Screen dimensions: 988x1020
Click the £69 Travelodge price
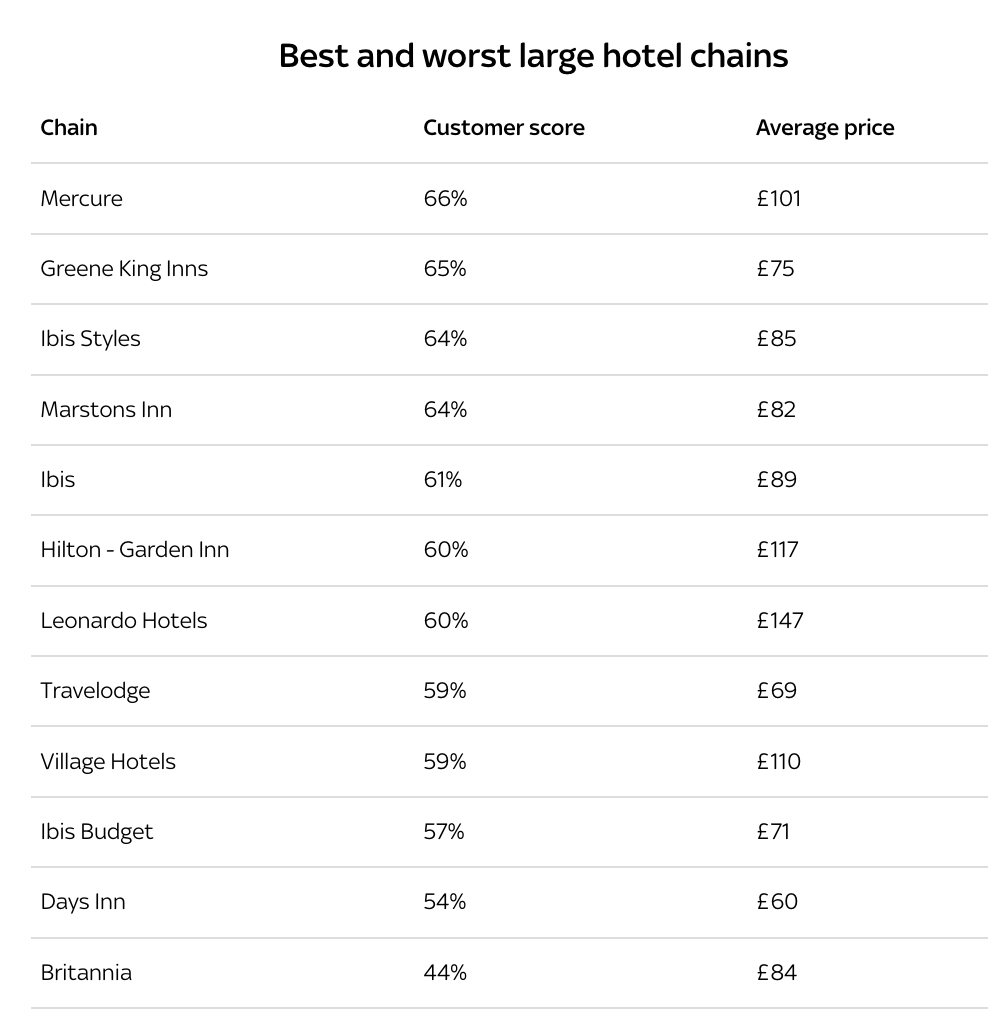776,691
